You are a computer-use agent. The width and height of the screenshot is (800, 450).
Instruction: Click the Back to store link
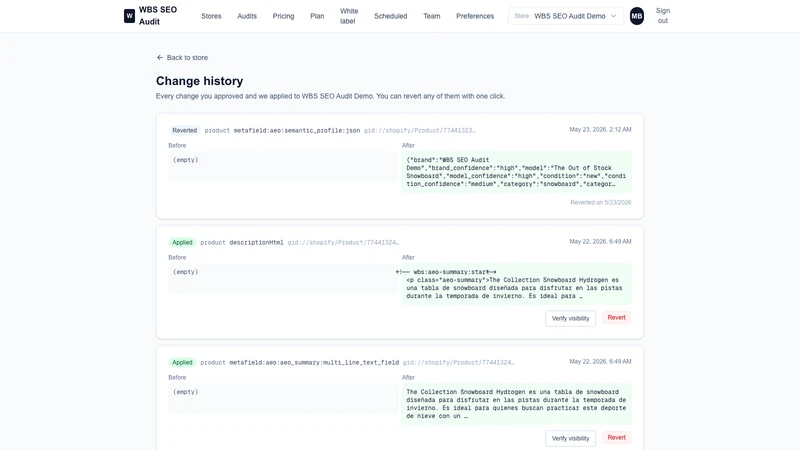(x=182, y=58)
